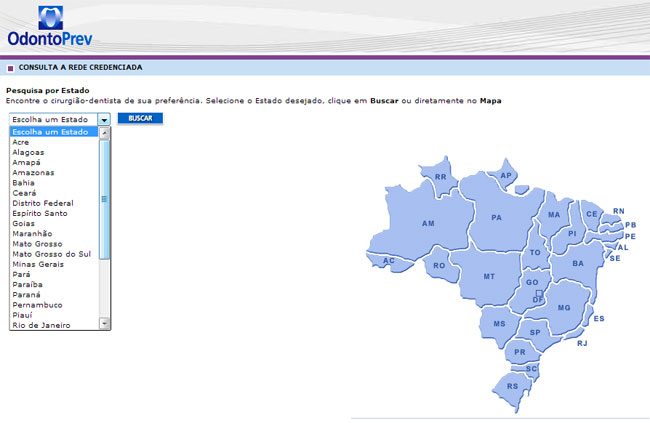Click the PB label on the map
Viewport: 650px width, 423px height.
[631, 225]
